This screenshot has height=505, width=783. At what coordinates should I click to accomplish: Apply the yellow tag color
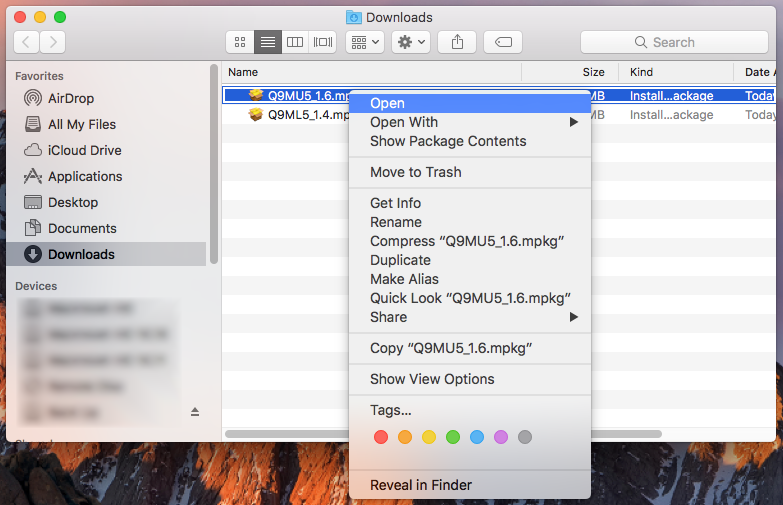click(x=429, y=437)
